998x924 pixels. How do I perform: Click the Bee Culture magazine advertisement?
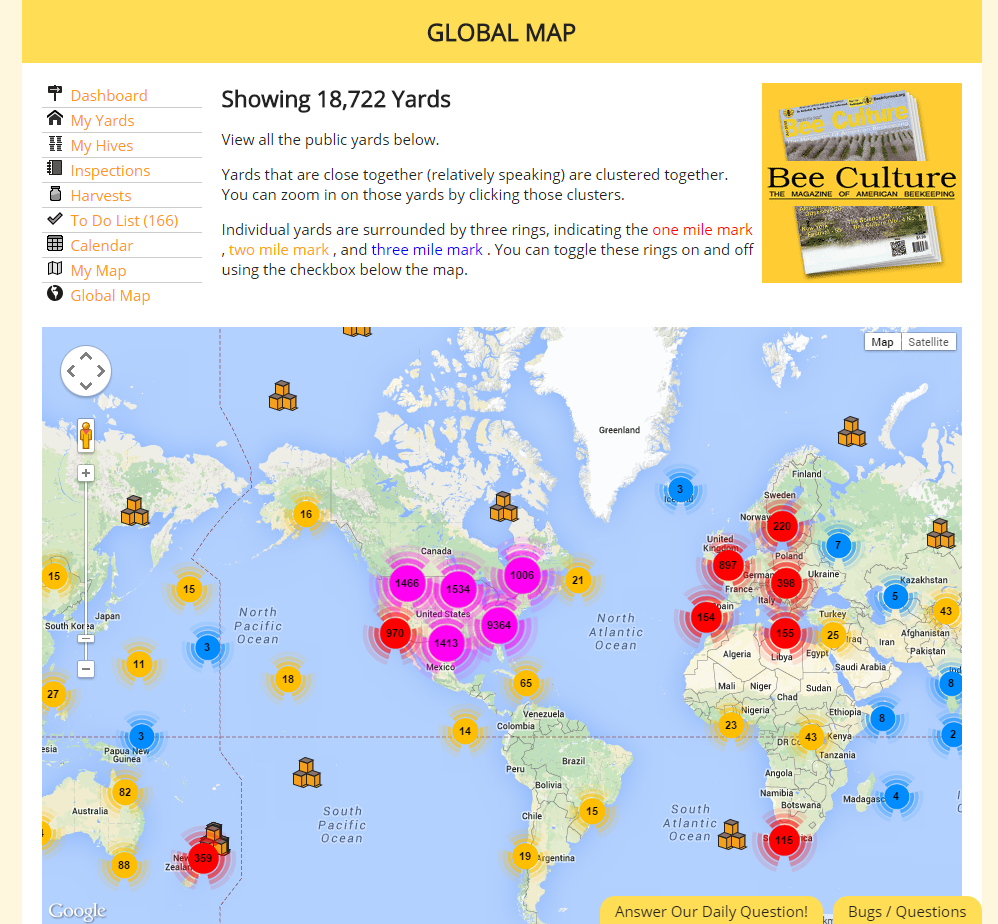tap(861, 183)
